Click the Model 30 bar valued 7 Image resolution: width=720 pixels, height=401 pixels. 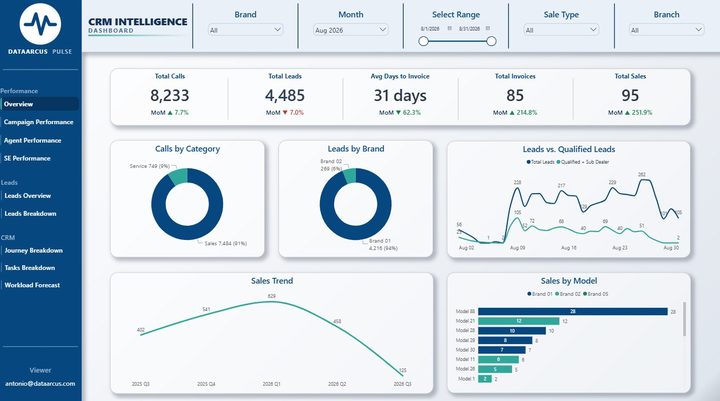(x=502, y=350)
